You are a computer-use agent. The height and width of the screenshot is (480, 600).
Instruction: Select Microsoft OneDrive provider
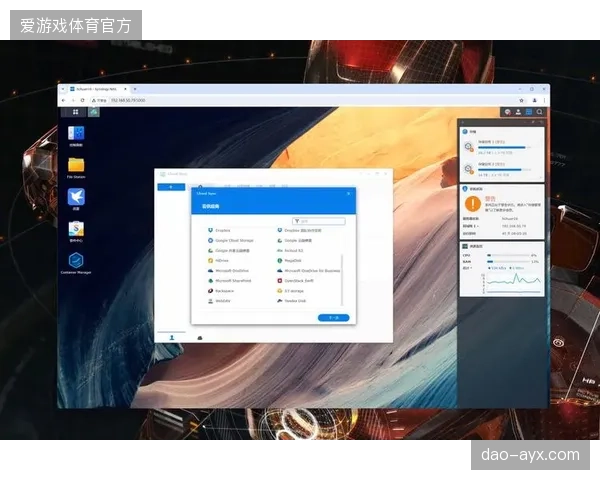pyautogui.click(x=228, y=271)
